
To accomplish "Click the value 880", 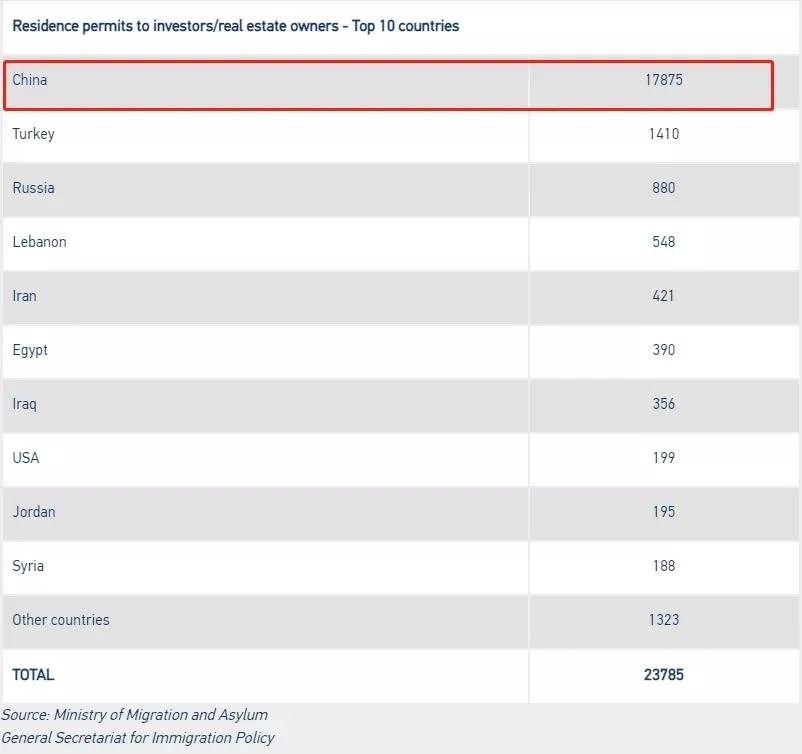I will click(x=663, y=188).
